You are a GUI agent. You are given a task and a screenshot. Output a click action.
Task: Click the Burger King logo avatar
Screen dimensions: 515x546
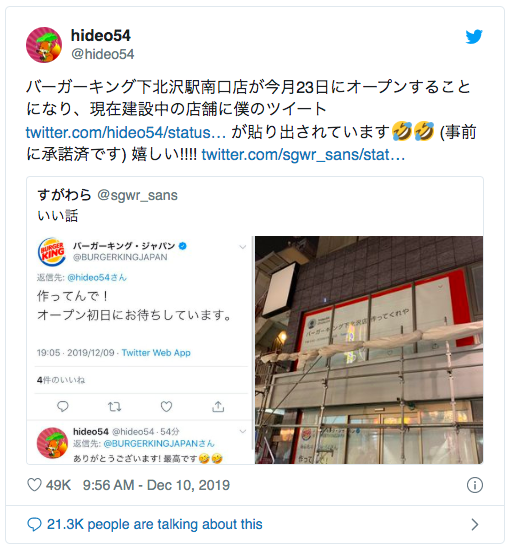[x=52, y=252]
